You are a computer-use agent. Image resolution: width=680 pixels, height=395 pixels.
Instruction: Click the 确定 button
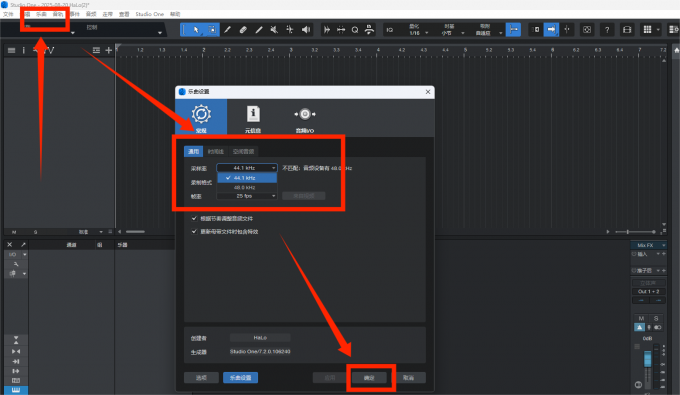point(369,378)
